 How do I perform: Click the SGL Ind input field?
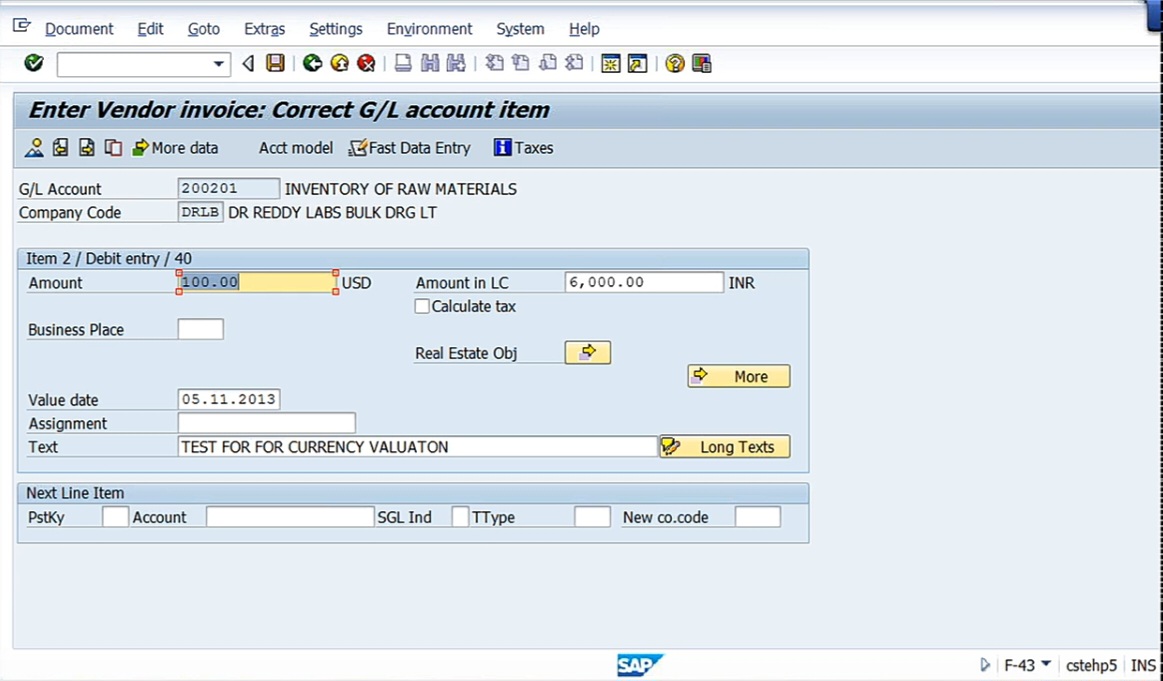460,517
